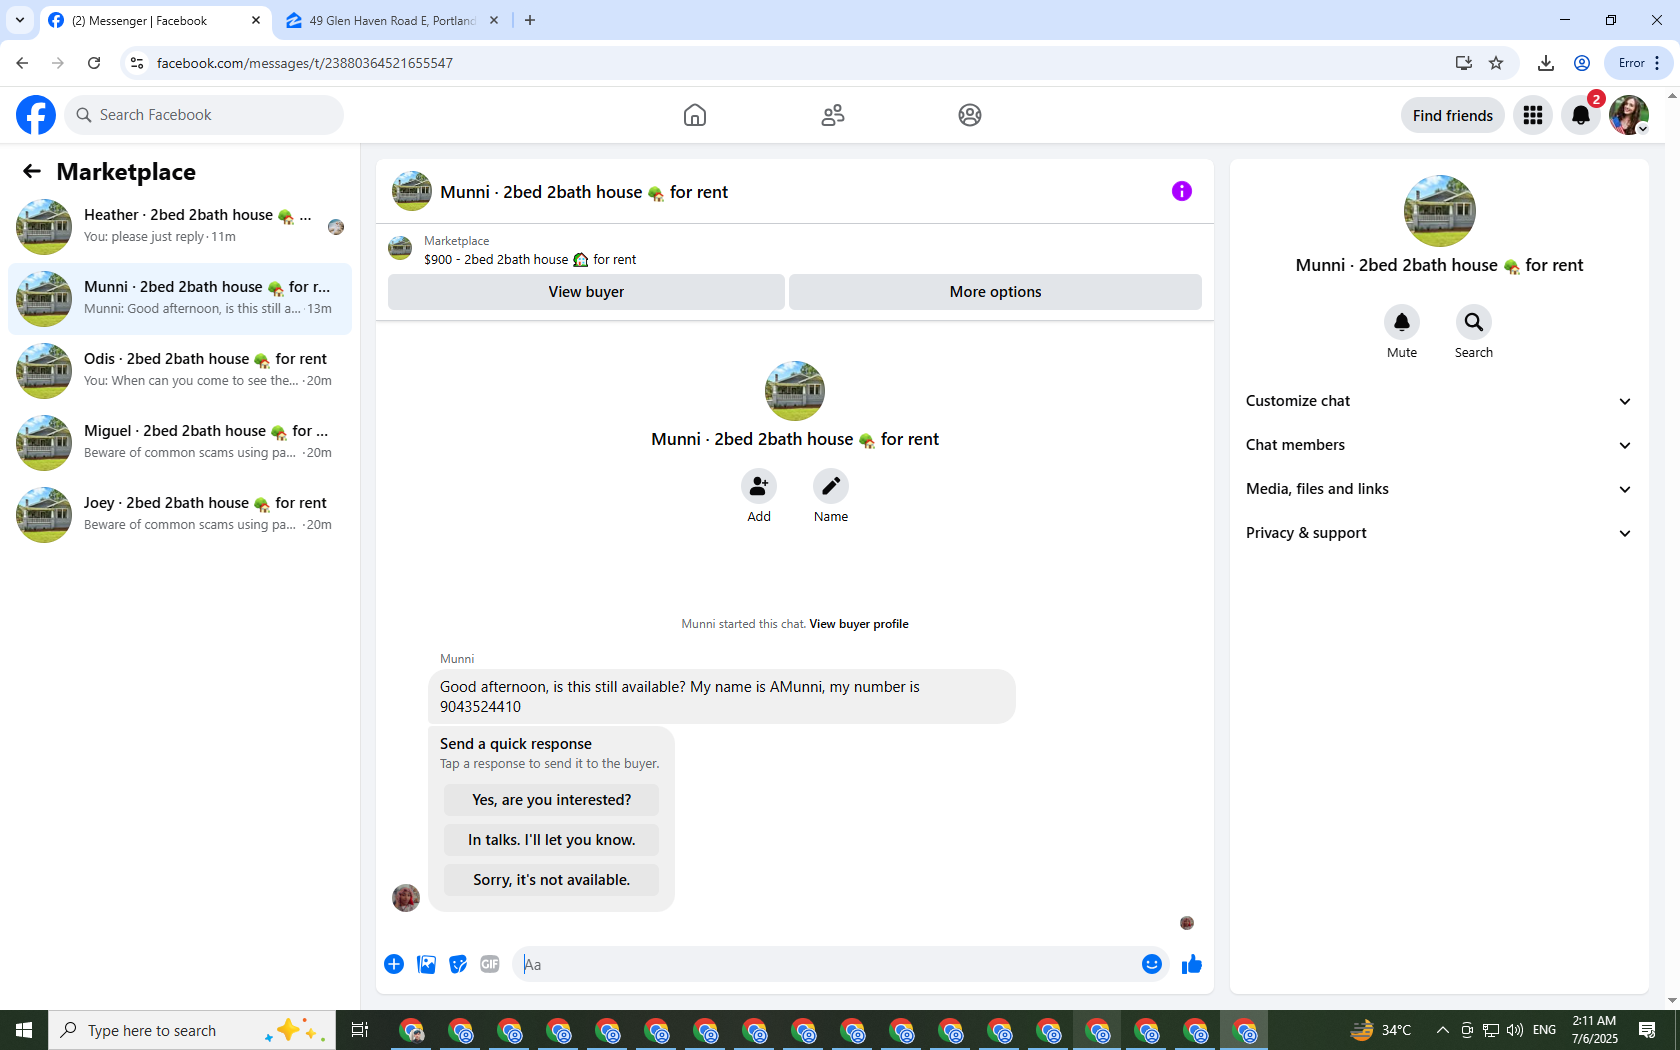This screenshot has width=1680, height=1050.
Task: Open browser downloads icon
Action: tap(1546, 63)
